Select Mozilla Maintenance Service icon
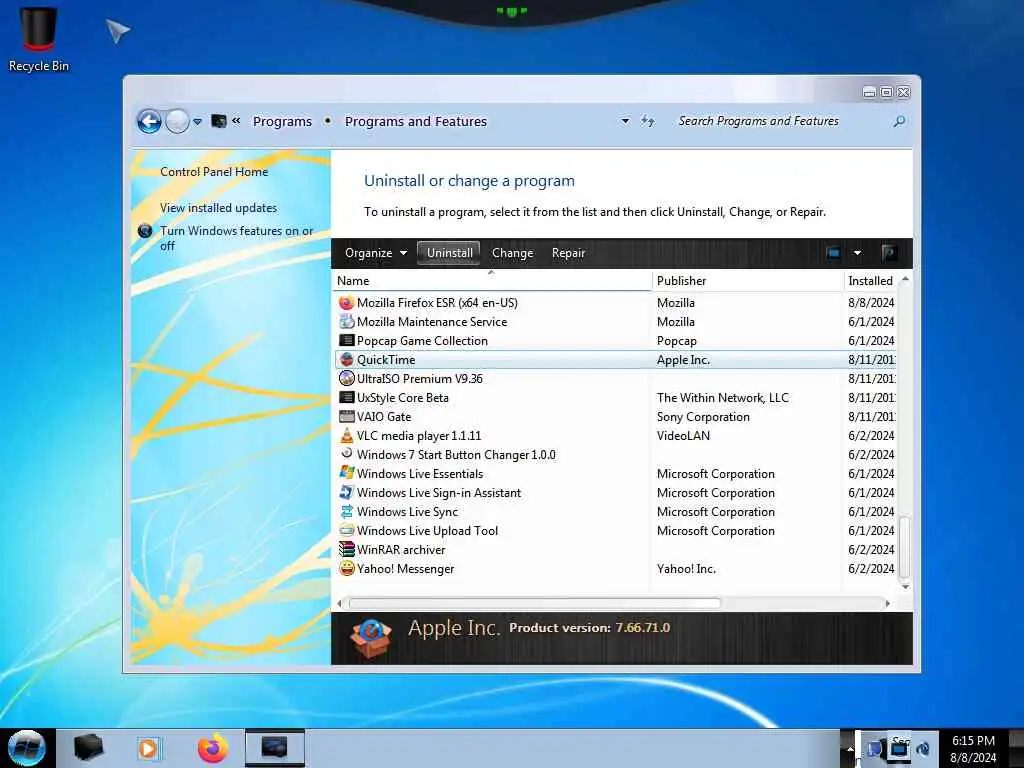This screenshot has width=1024, height=768. [x=347, y=321]
